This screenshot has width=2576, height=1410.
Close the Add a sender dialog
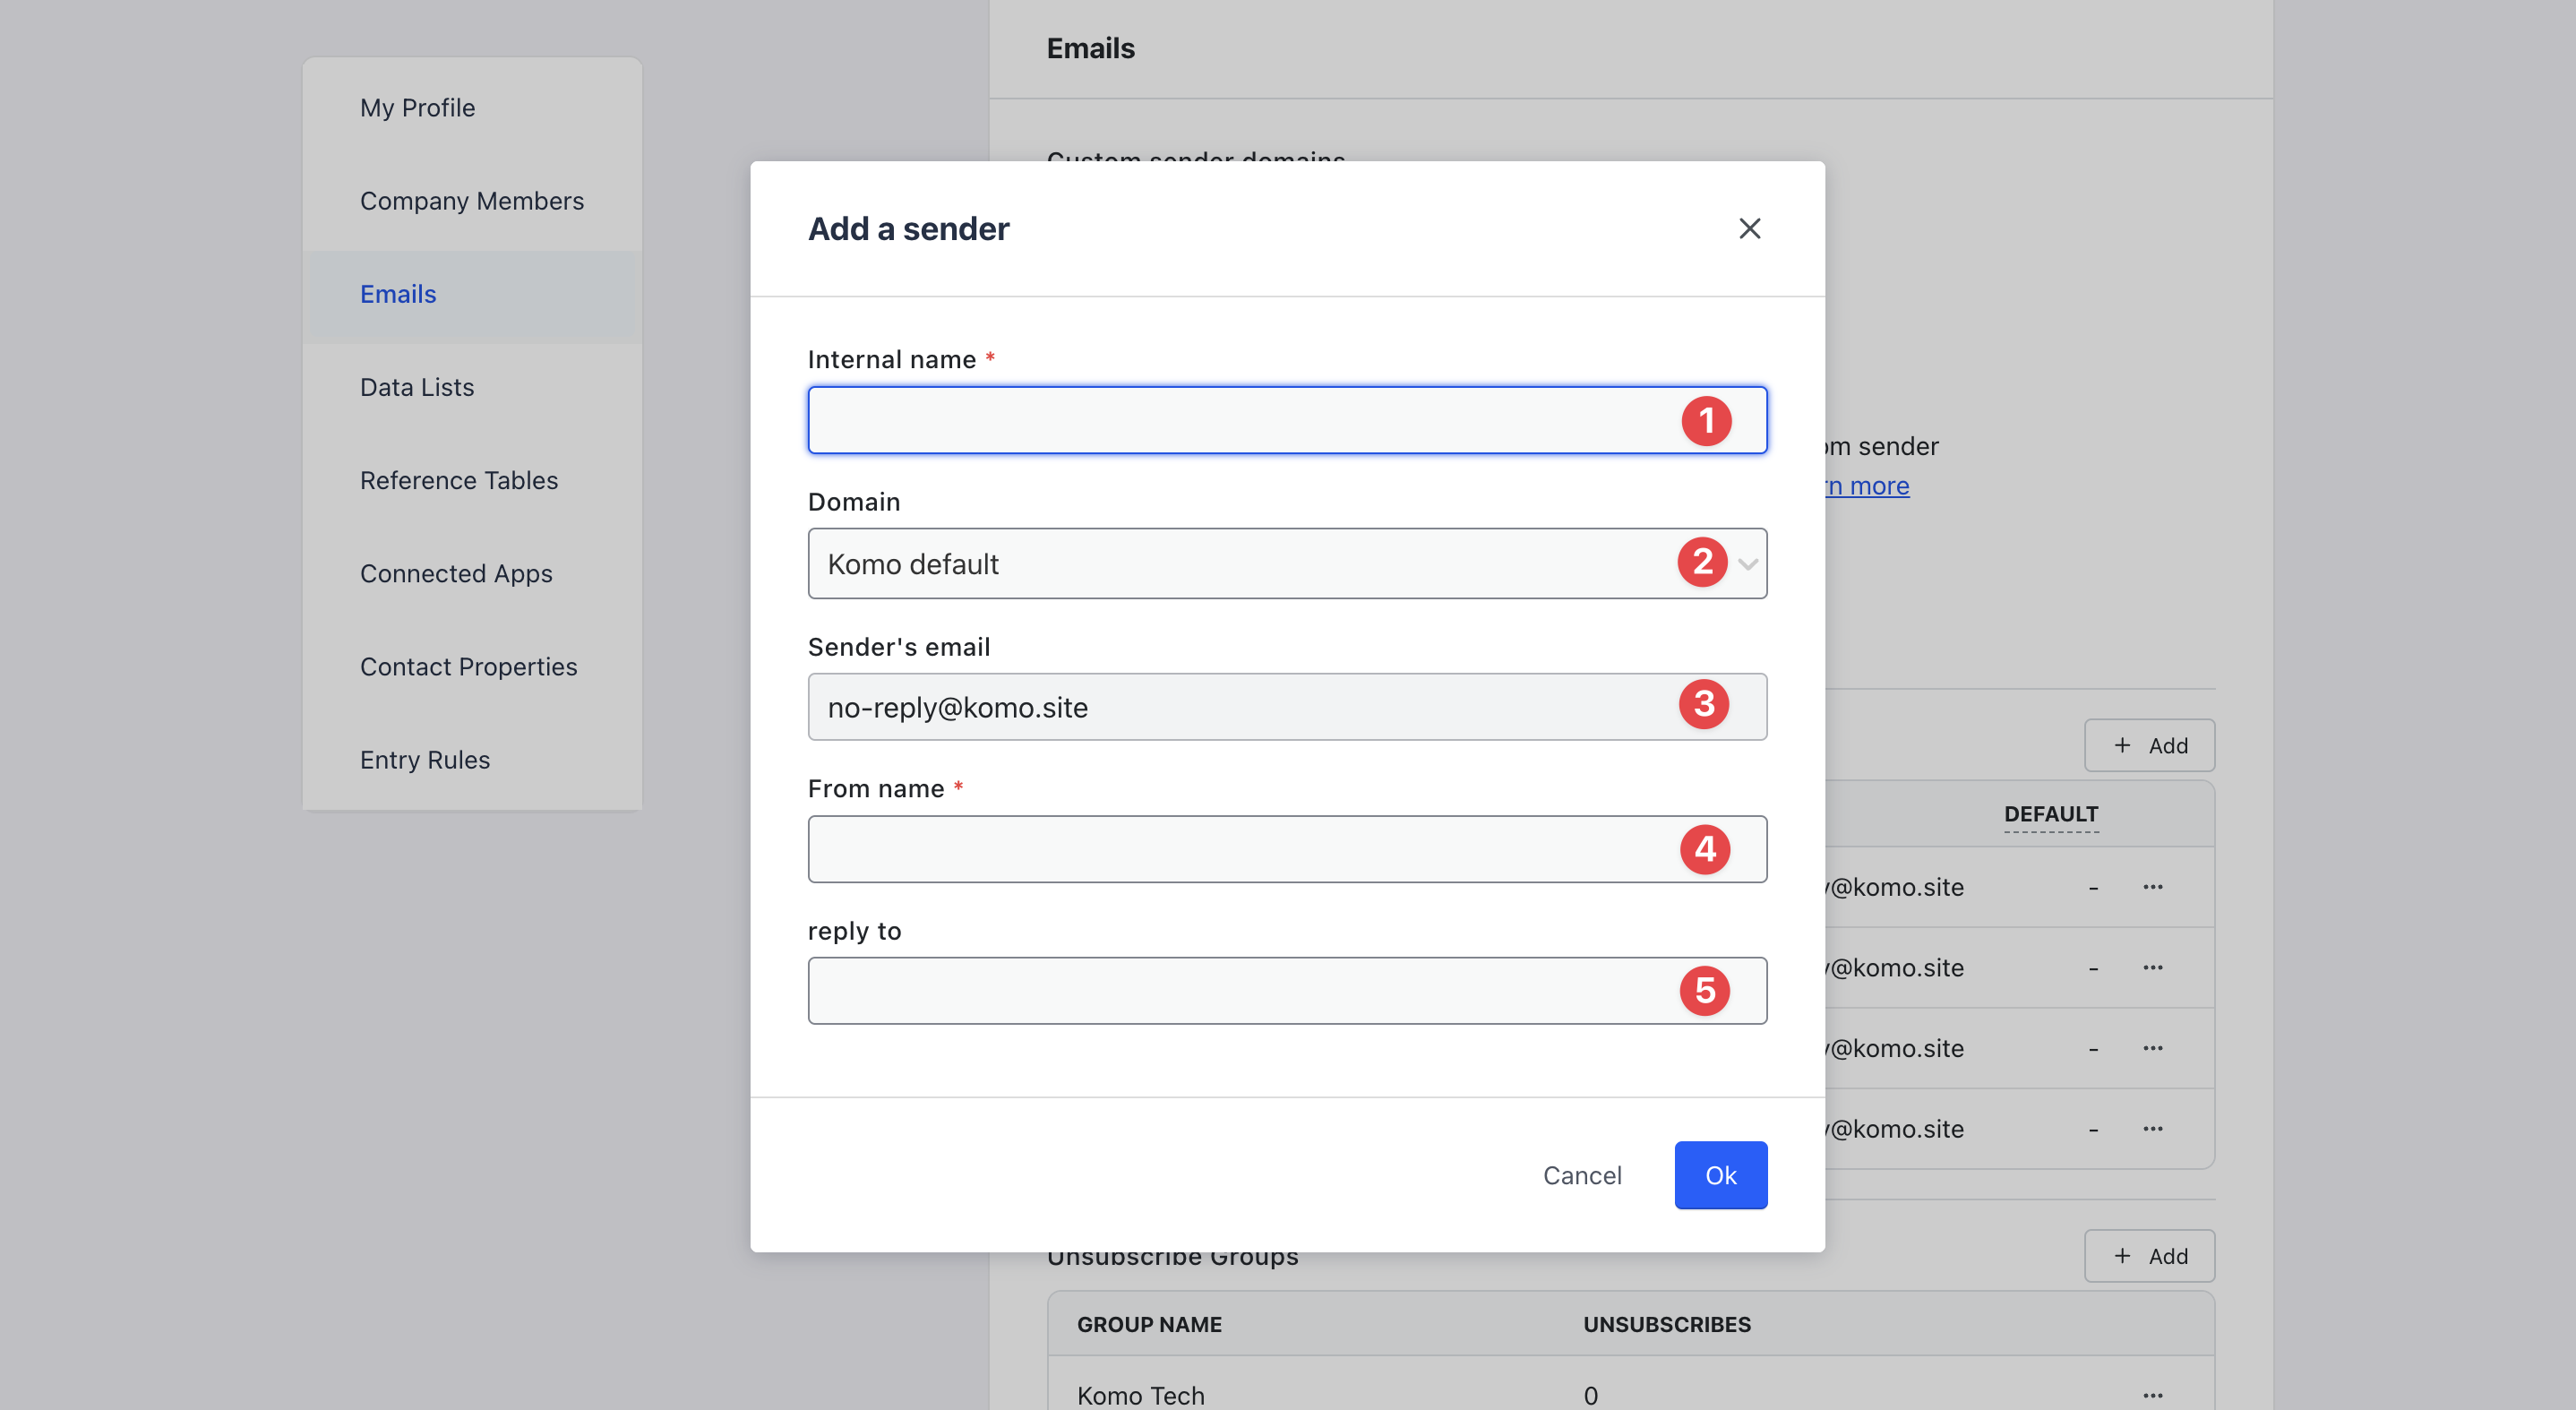coord(1749,229)
